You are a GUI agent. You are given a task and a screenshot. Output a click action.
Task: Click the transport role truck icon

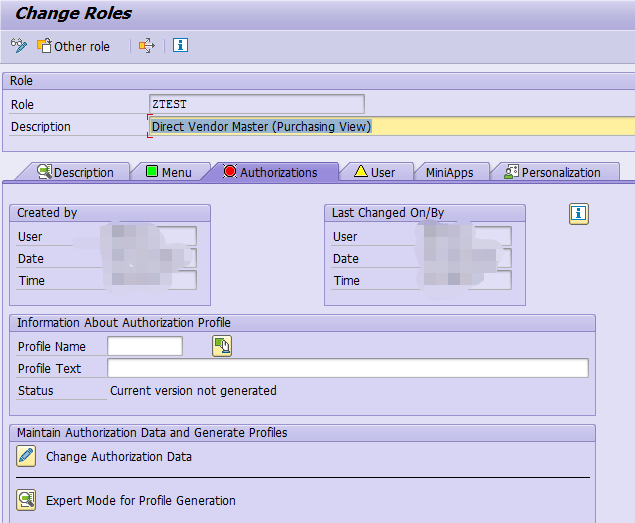(147, 45)
